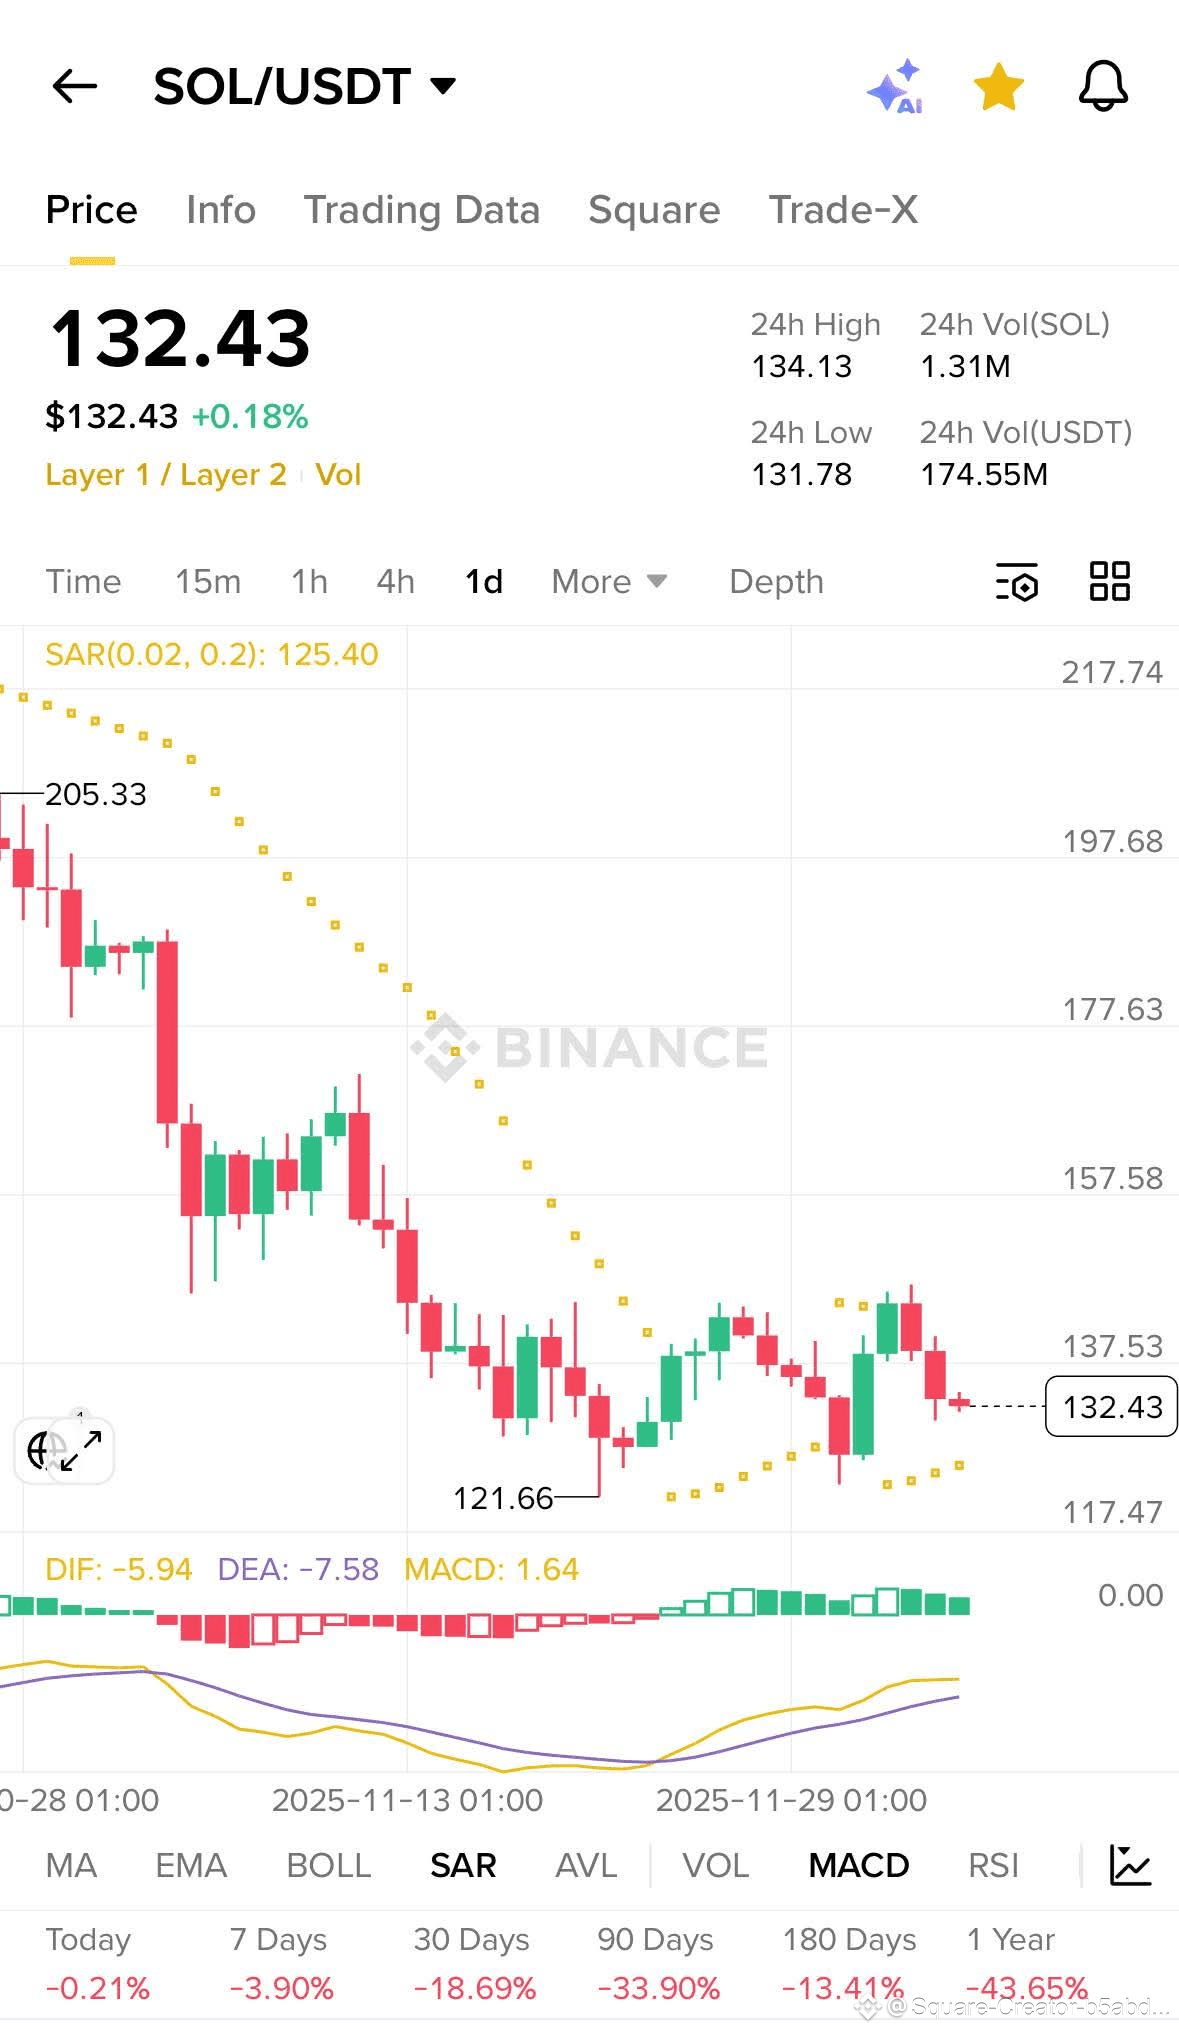Toggle the favorite star for SOL/USDT

(x=999, y=87)
